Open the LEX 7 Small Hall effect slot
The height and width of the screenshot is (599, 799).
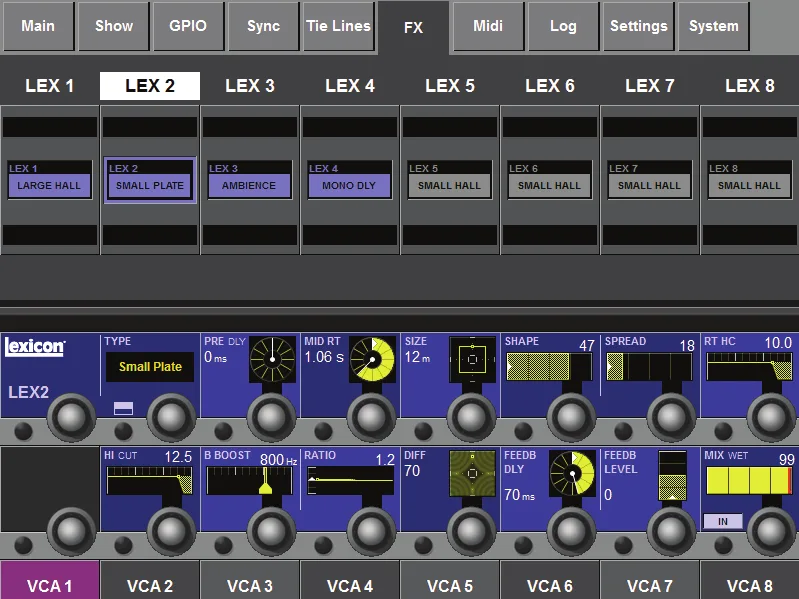(x=649, y=180)
